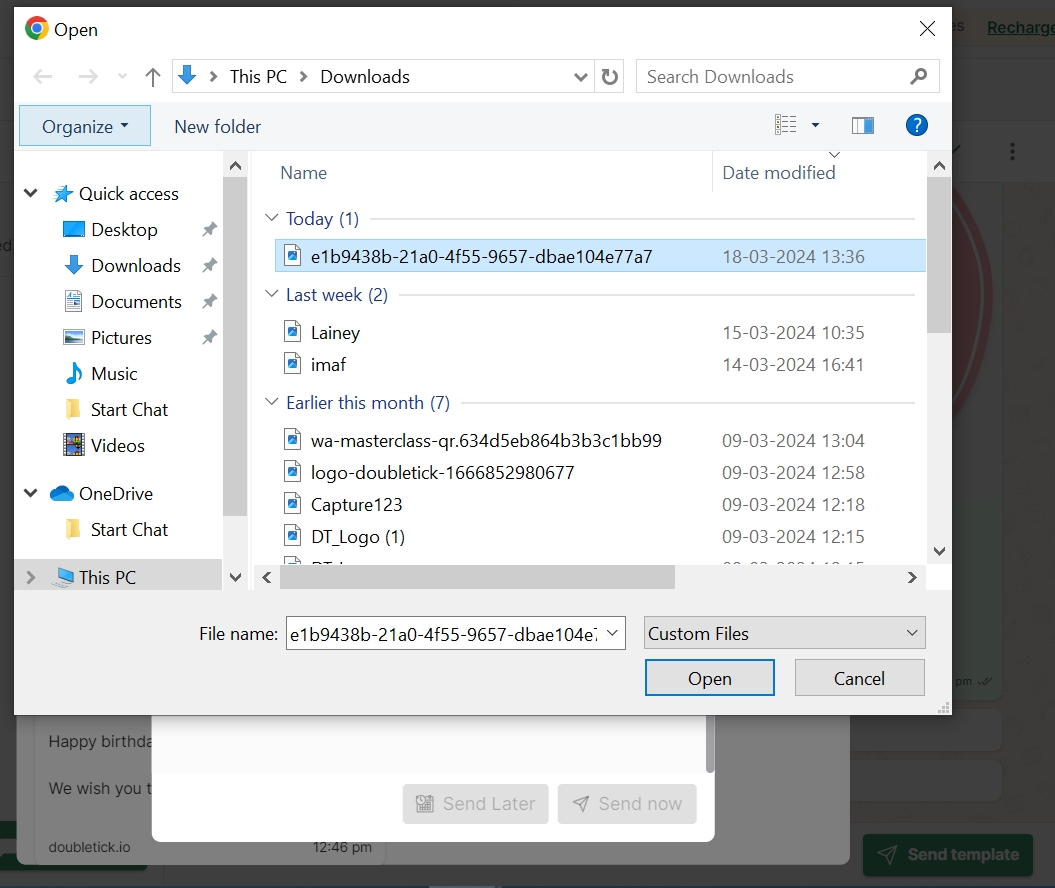Collapse the Last week group
Viewport: 1055px width, 888px height.
coord(271,295)
